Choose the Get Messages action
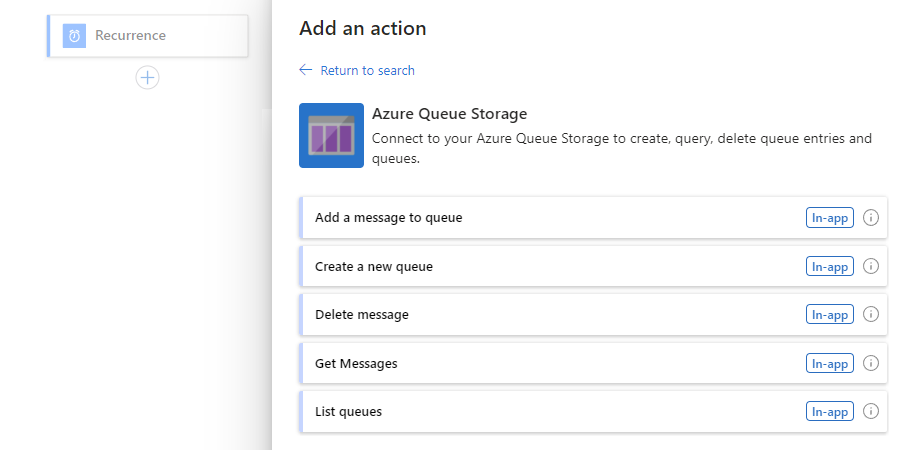 356,363
